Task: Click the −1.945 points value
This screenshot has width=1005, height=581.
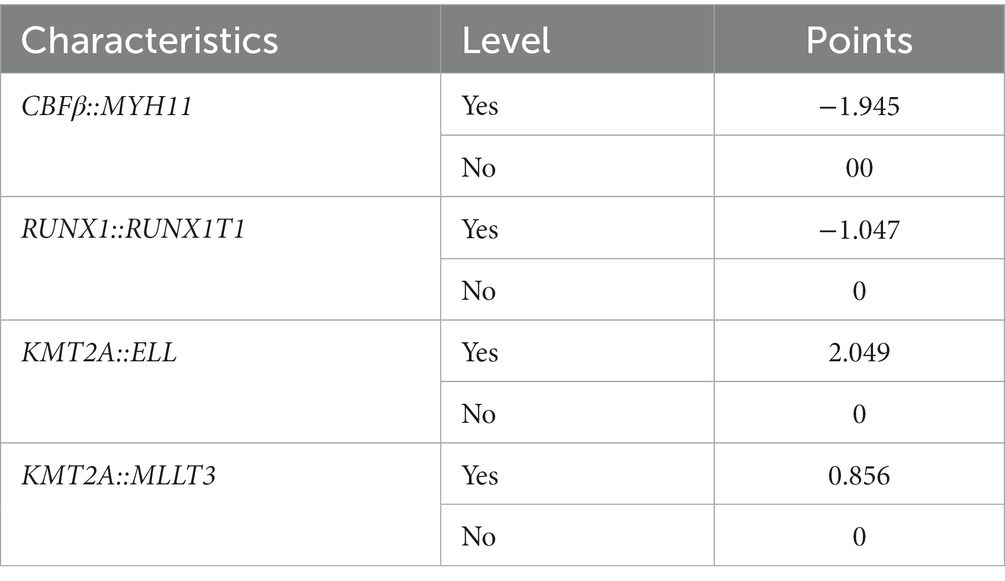Action: pyautogui.click(x=859, y=106)
